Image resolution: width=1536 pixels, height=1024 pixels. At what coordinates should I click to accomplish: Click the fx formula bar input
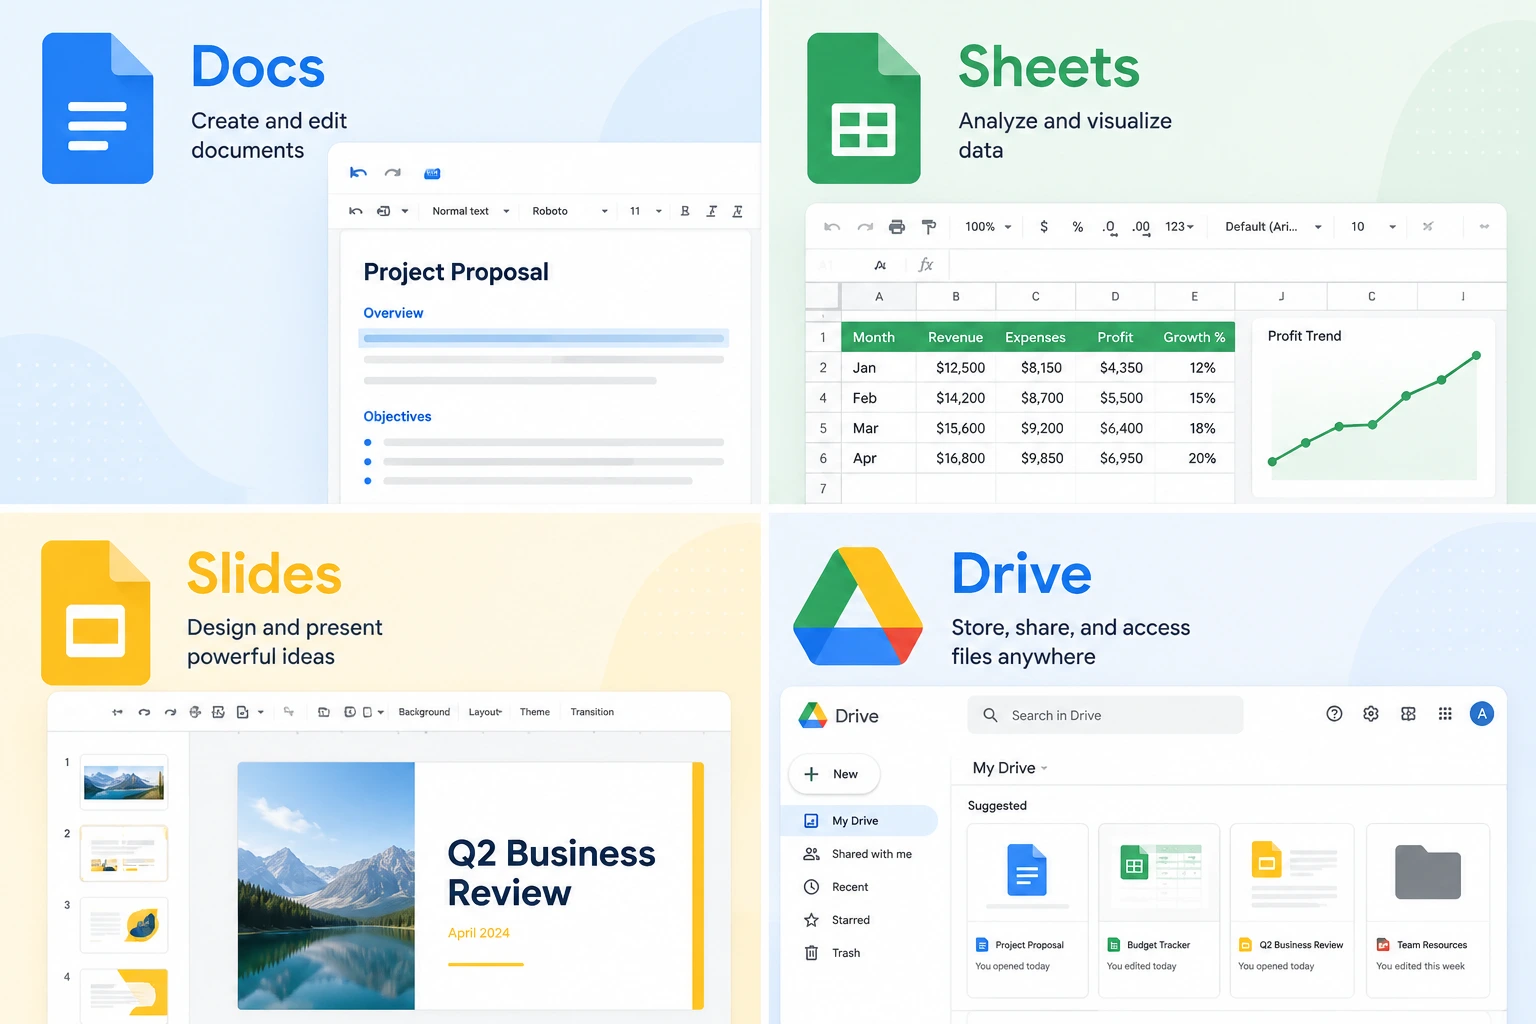[x=1227, y=265]
